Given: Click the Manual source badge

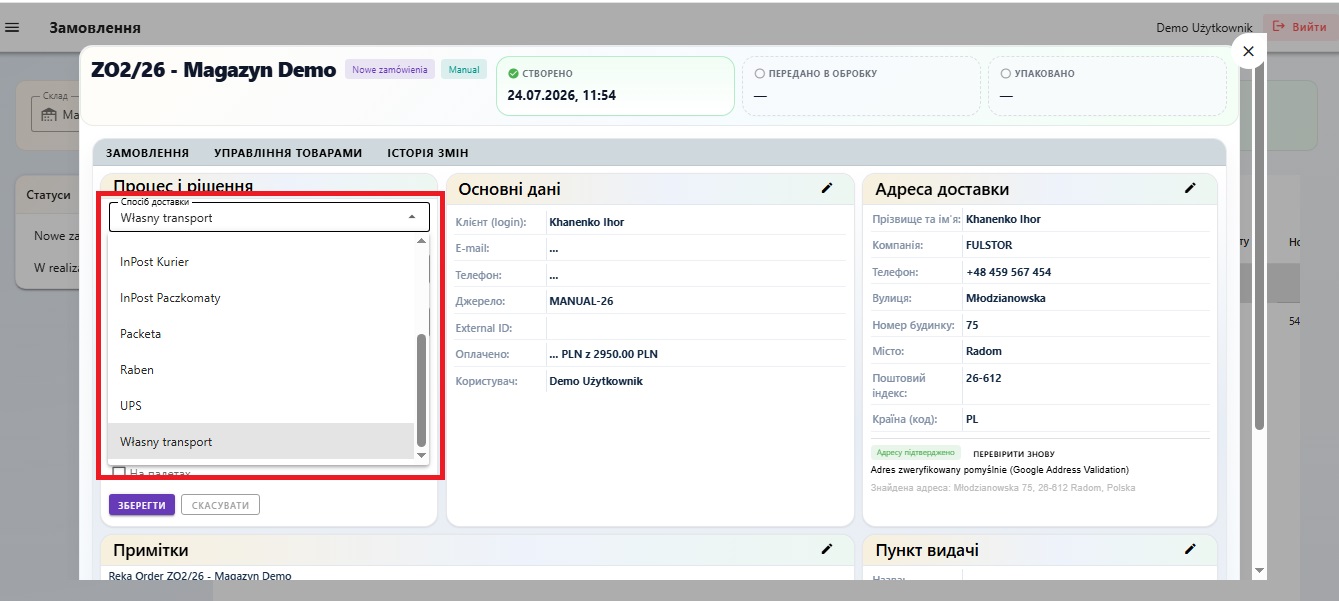Looking at the screenshot, I should pos(464,70).
